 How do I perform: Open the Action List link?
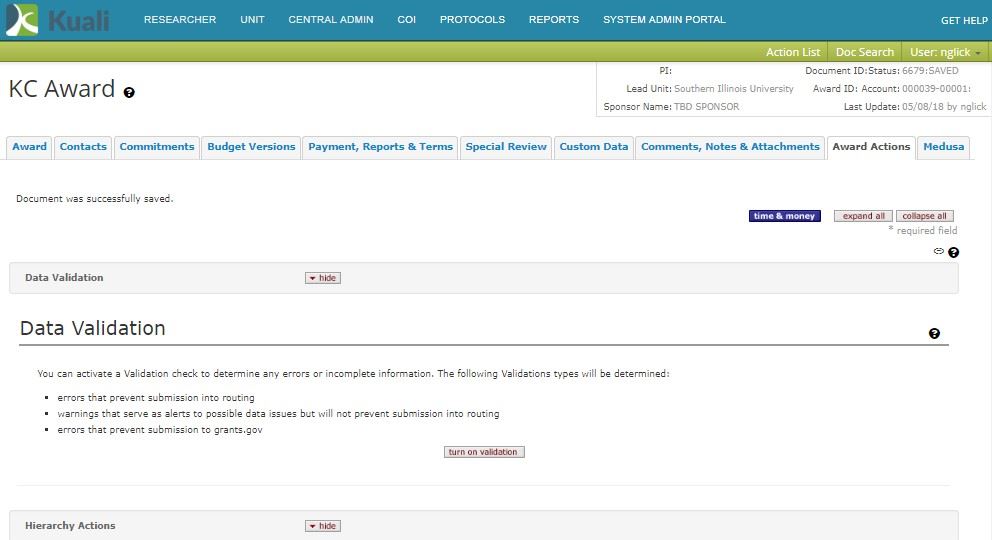[x=793, y=52]
